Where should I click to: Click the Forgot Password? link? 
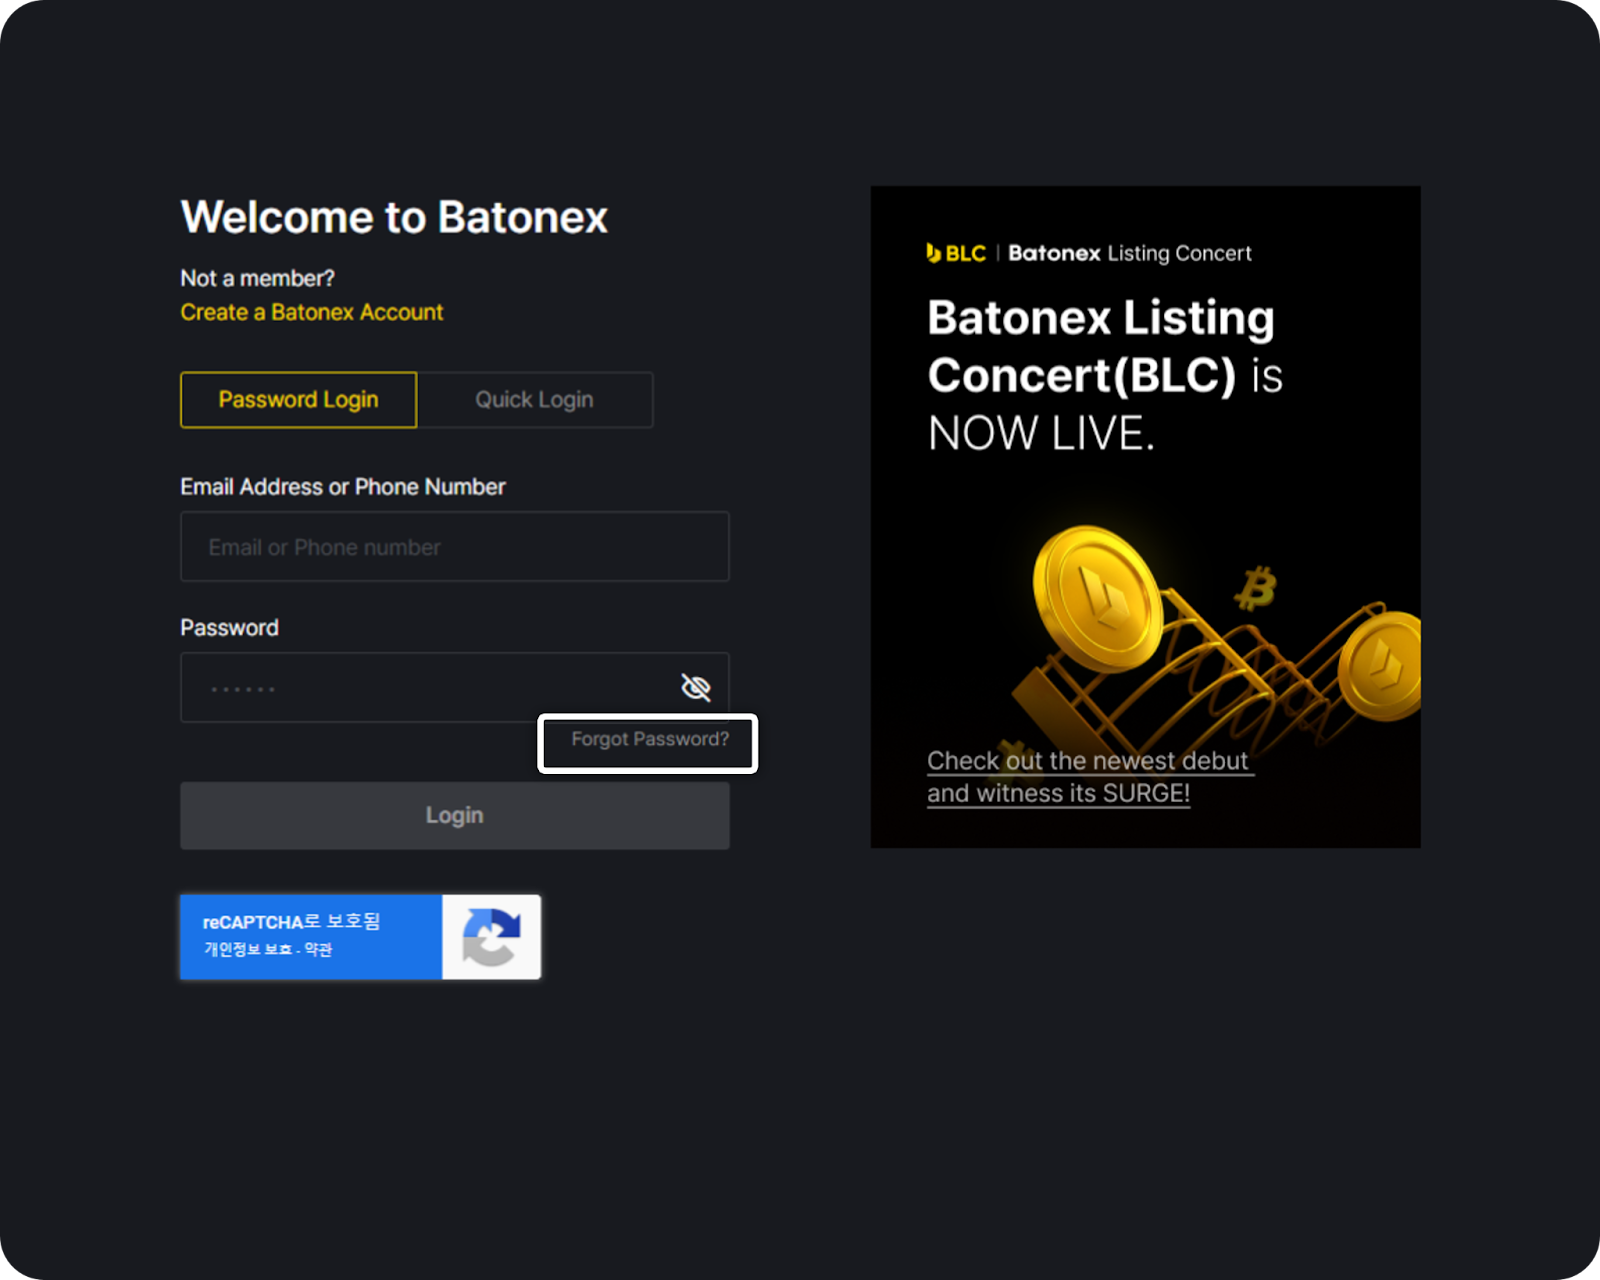click(650, 739)
